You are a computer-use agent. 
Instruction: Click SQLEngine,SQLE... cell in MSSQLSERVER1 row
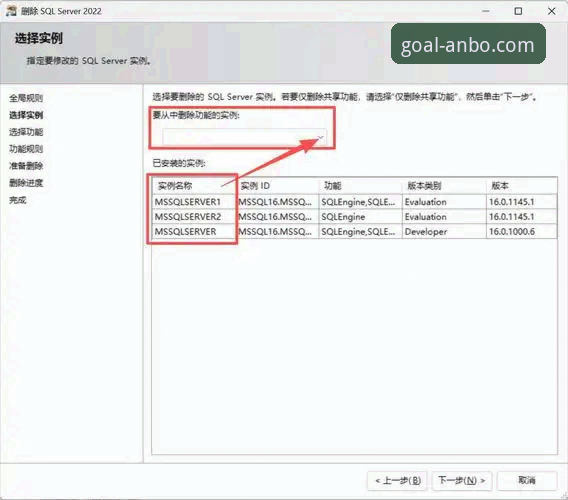tap(360, 202)
